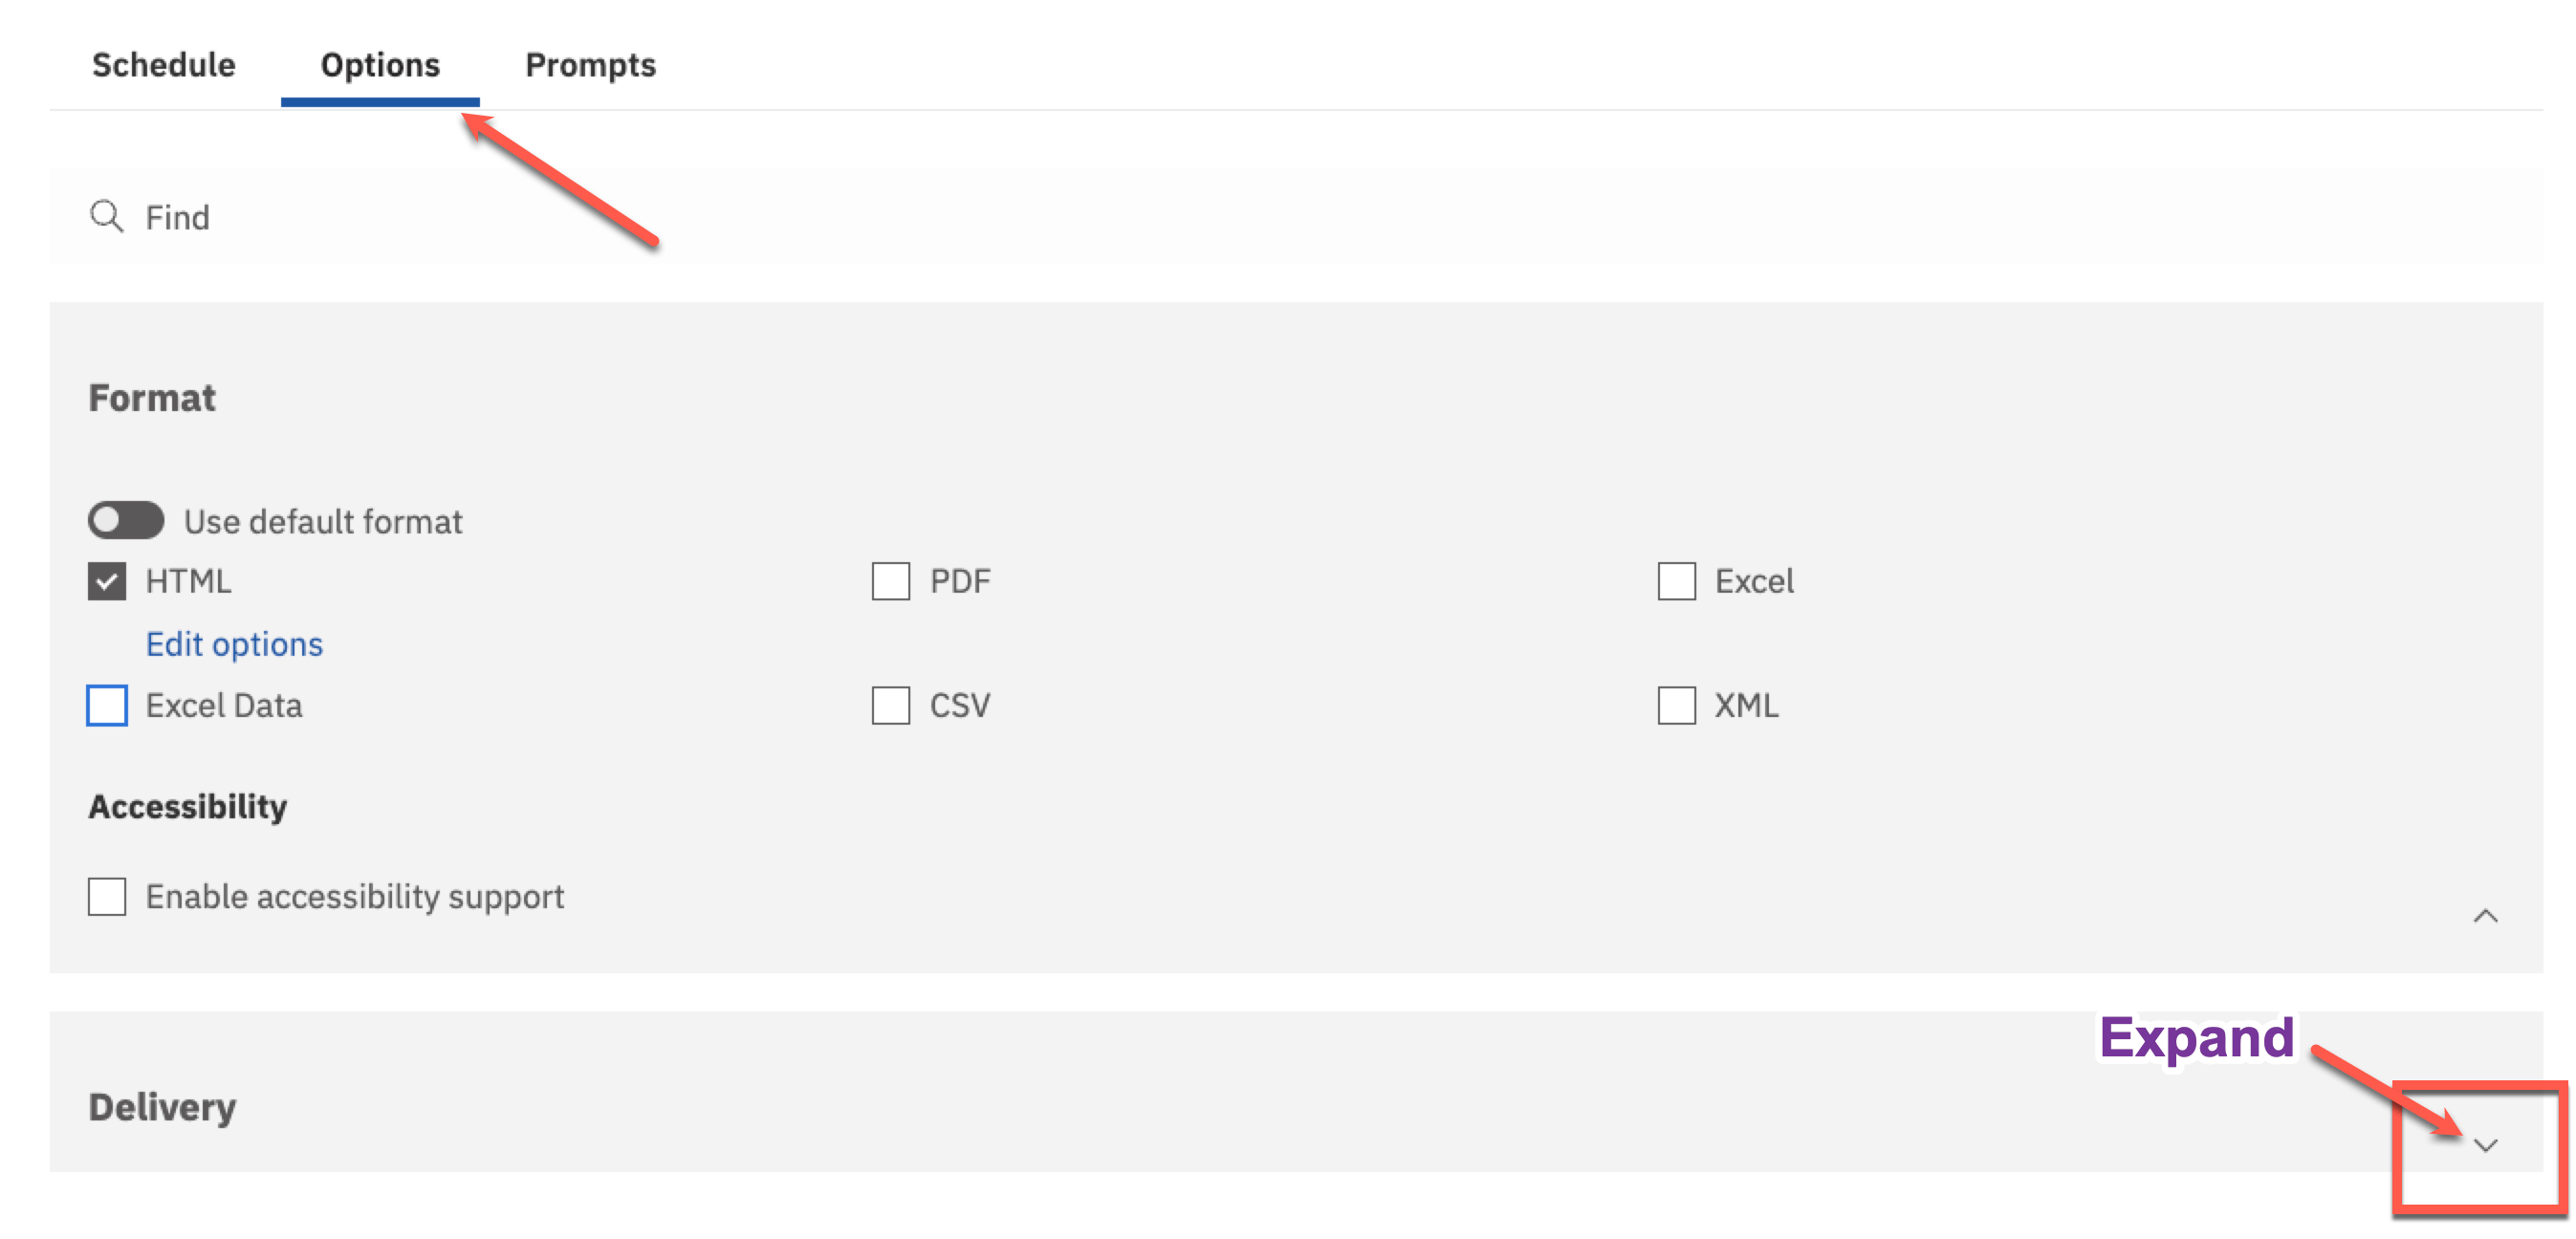Viewport: 2576px width, 1239px height.
Task: Check the XML format checkbox
Action: (1675, 705)
